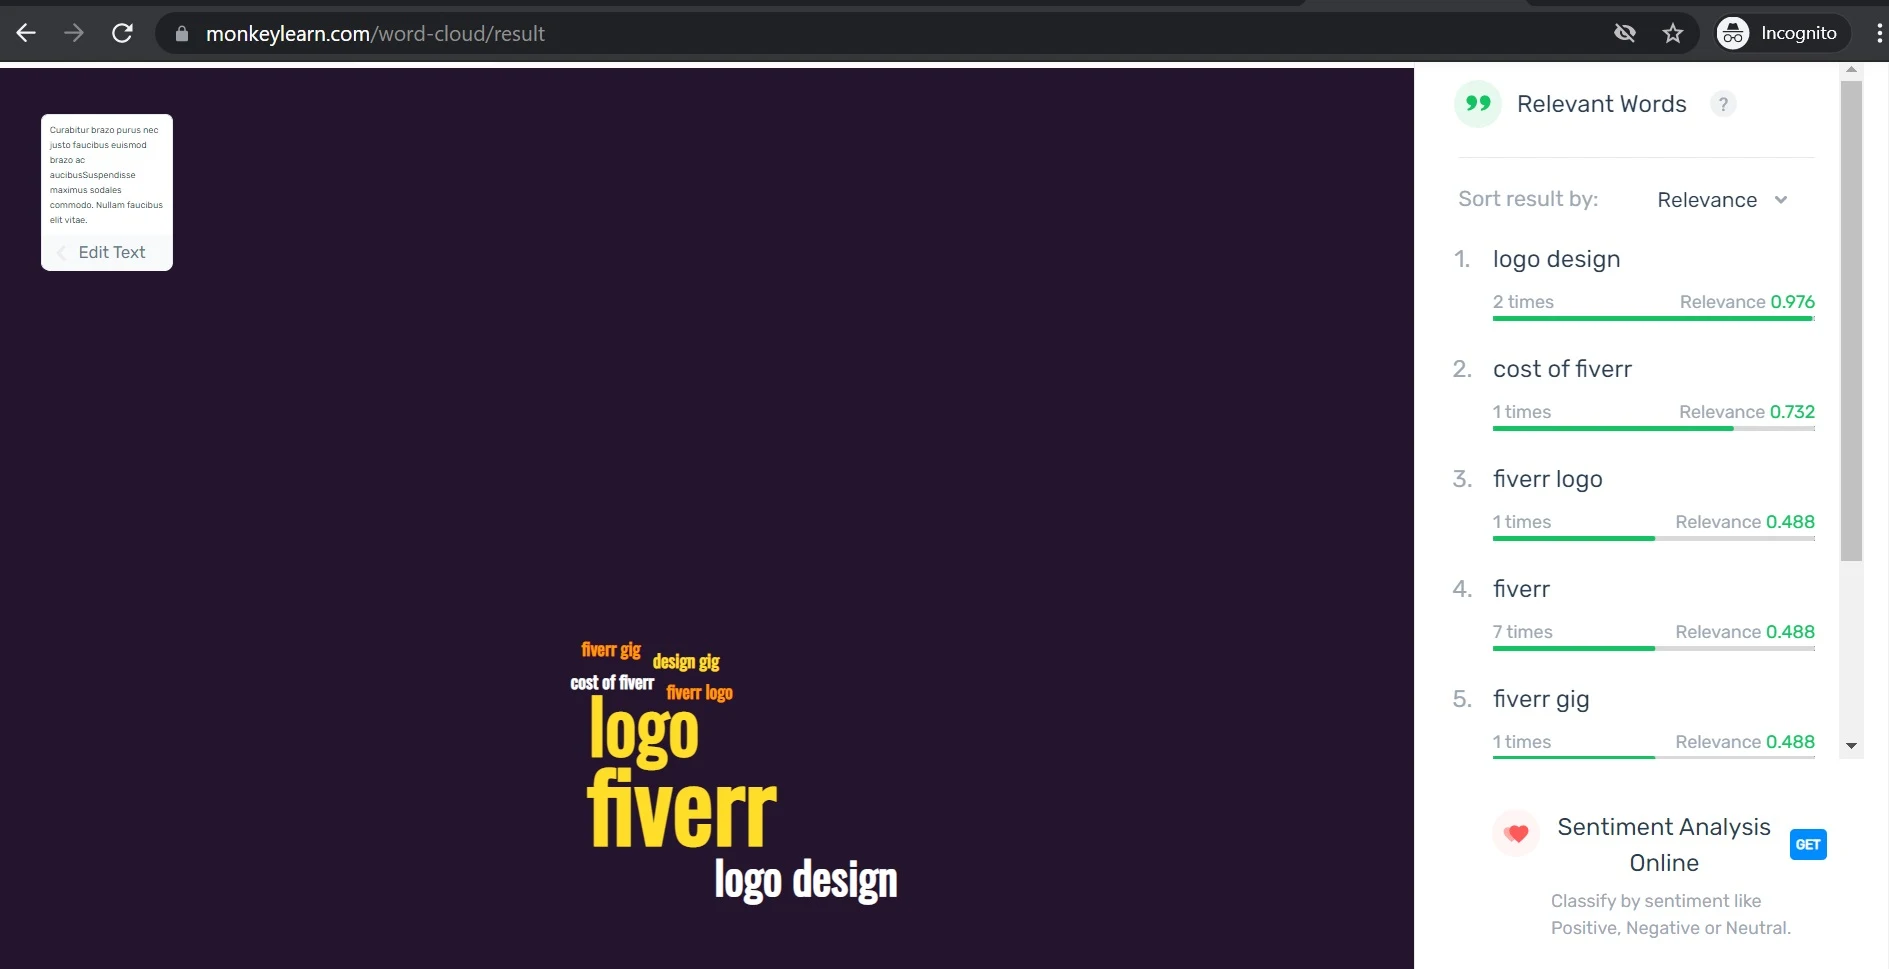Screen dimensions: 1889x969
Task: Click the results scrollbar up arrow
Action: pyautogui.click(x=1851, y=70)
